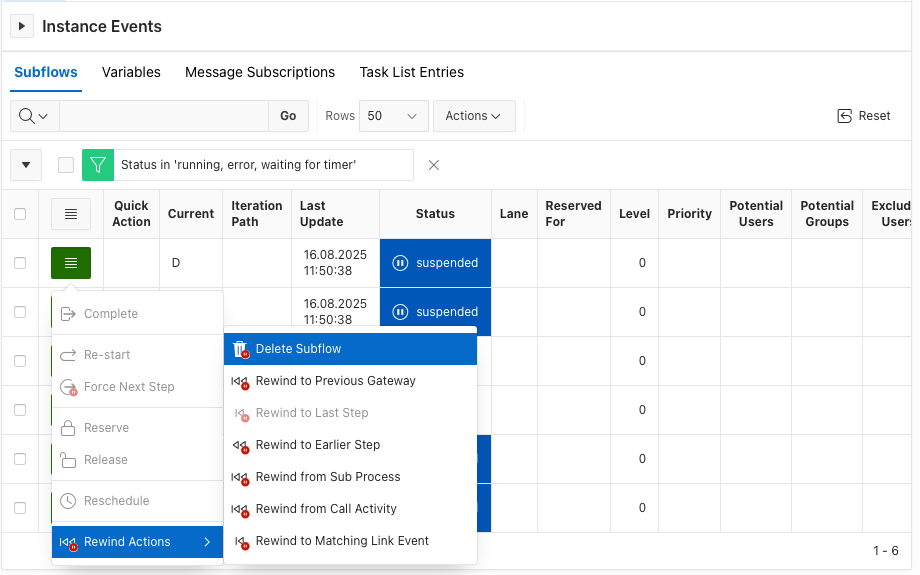Click the Reset report button
The image size is (920, 575).
click(x=864, y=116)
